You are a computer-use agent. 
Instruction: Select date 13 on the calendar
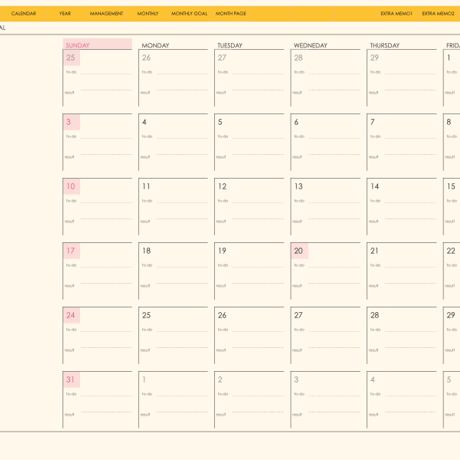[298, 186]
